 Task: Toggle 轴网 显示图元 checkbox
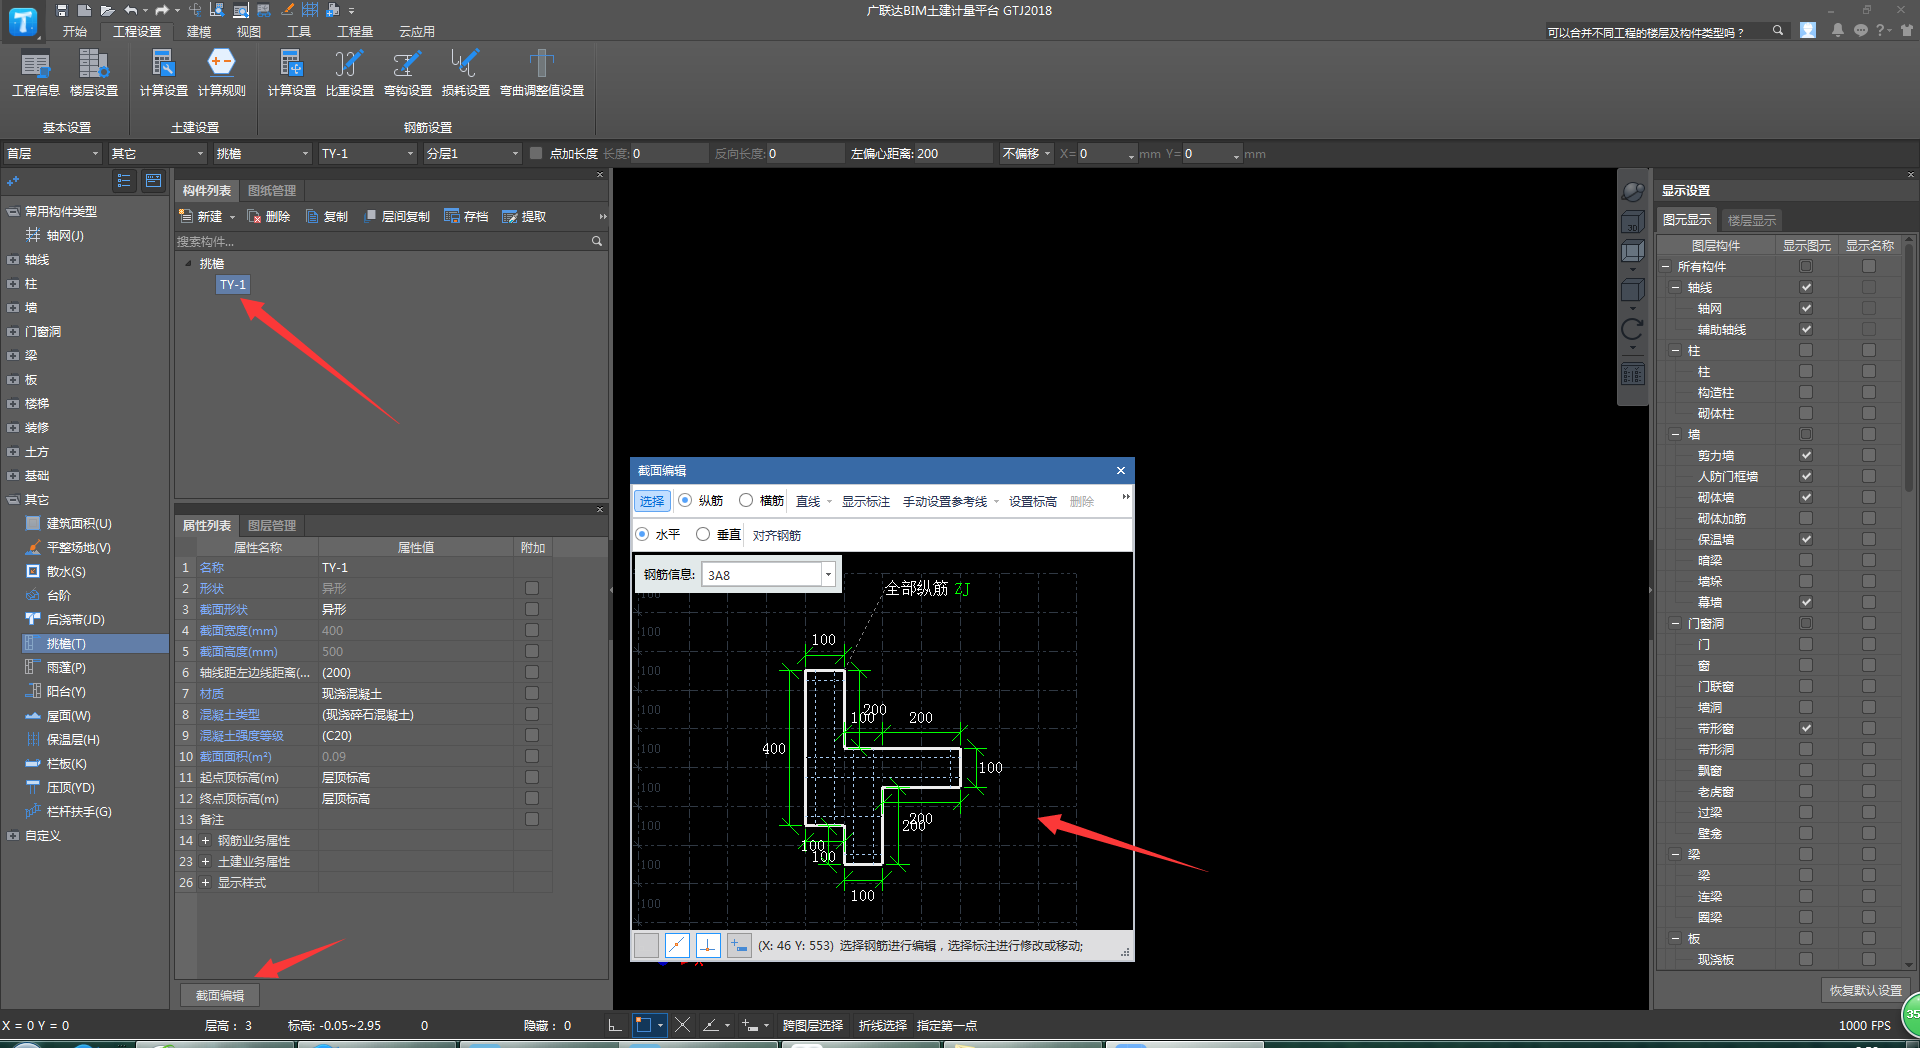point(1806,308)
